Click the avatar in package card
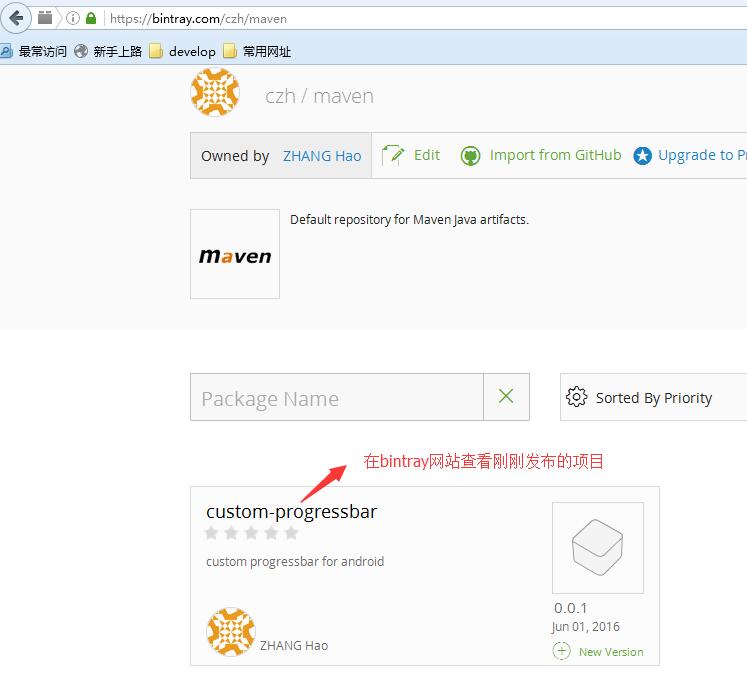Screen dimensions: 747x686 (231, 632)
